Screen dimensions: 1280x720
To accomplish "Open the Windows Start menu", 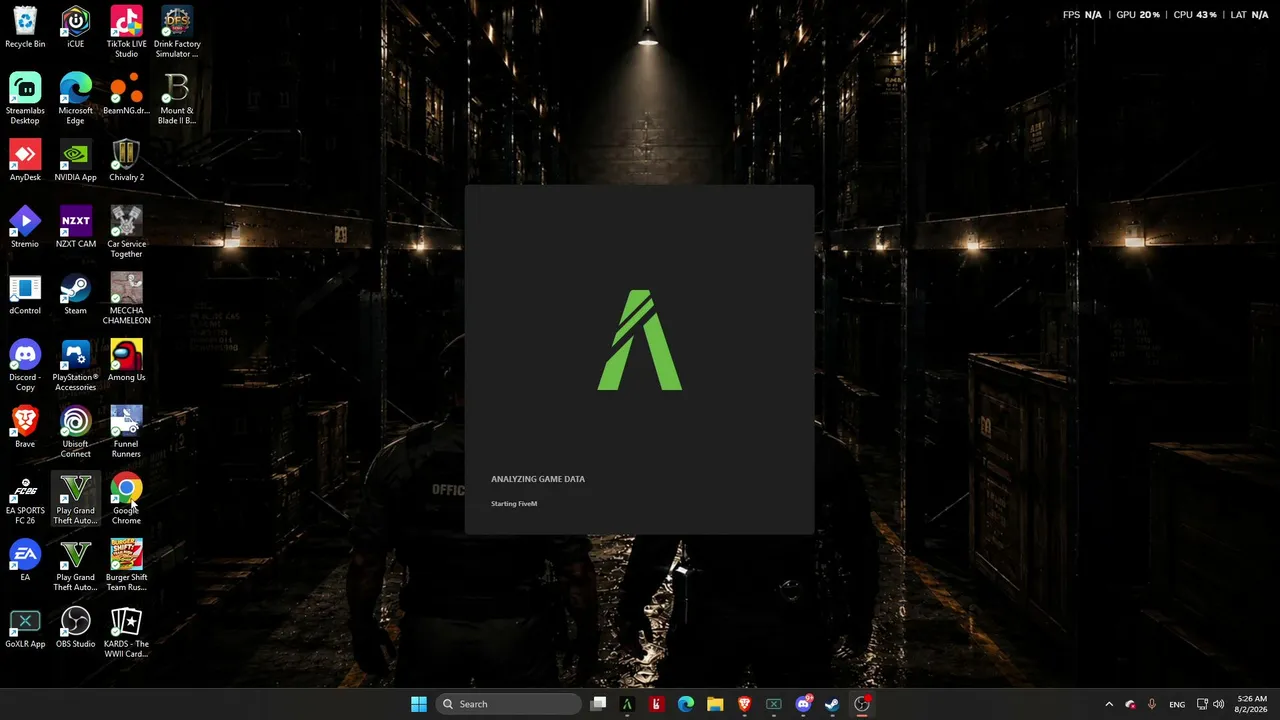I will (419, 704).
